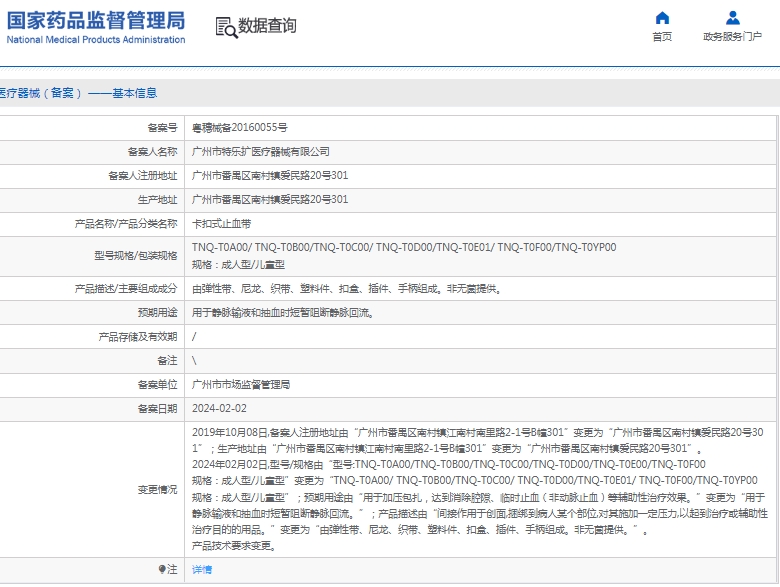This screenshot has height=587, width=780.
Task: Click the 变更情况 row label
Action: point(158,490)
